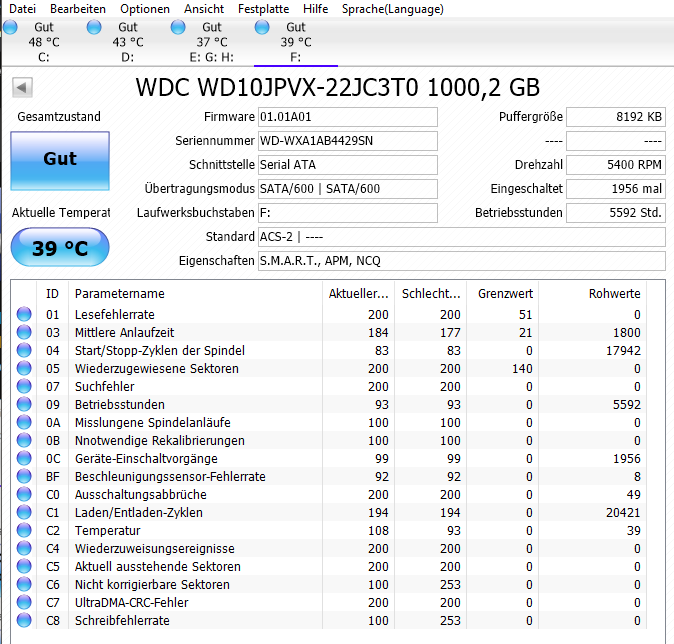Click status orb of Wiederzugewiesene Sektoren row
Screen dimensions: 674x644
tap(24, 368)
